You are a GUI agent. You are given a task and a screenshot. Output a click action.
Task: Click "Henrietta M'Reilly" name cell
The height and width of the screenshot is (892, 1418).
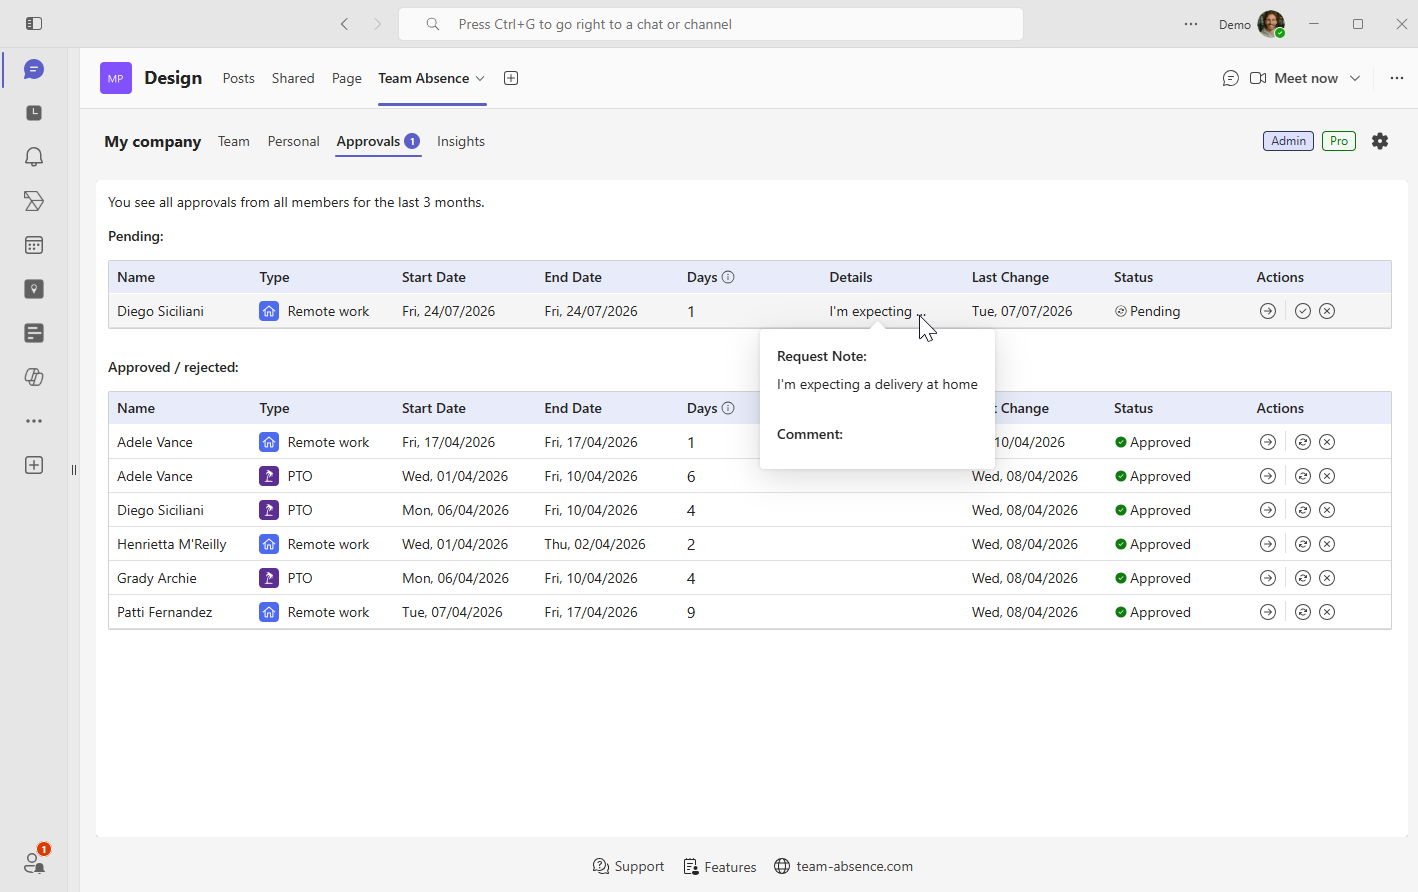coord(172,544)
